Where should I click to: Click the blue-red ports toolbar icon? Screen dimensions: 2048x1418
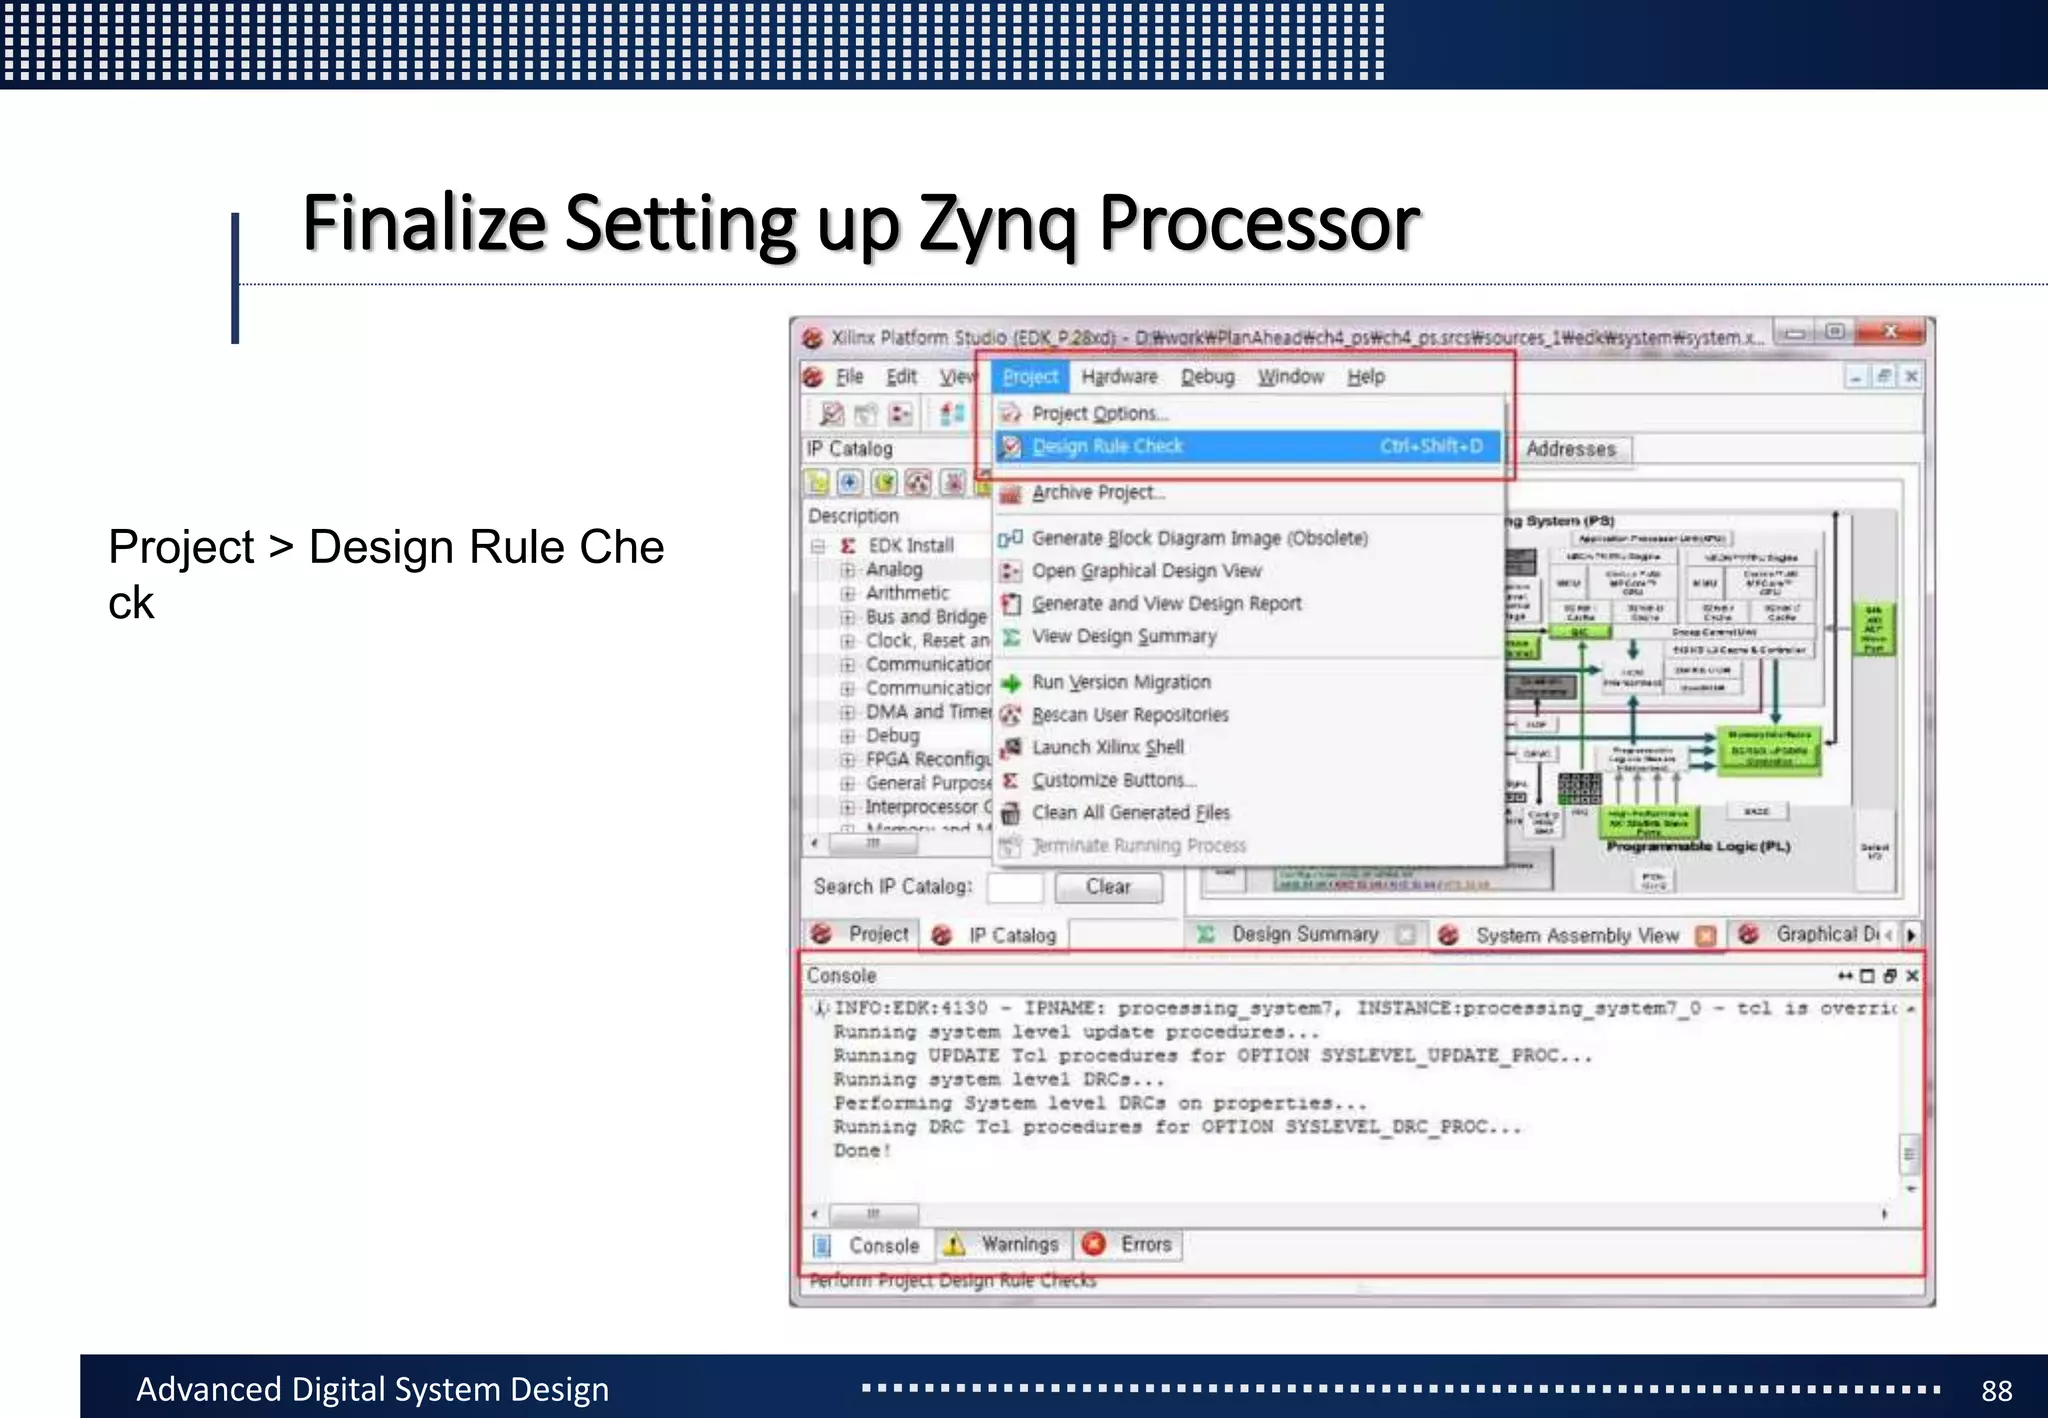pyautogui.click(x=952, y=413)
